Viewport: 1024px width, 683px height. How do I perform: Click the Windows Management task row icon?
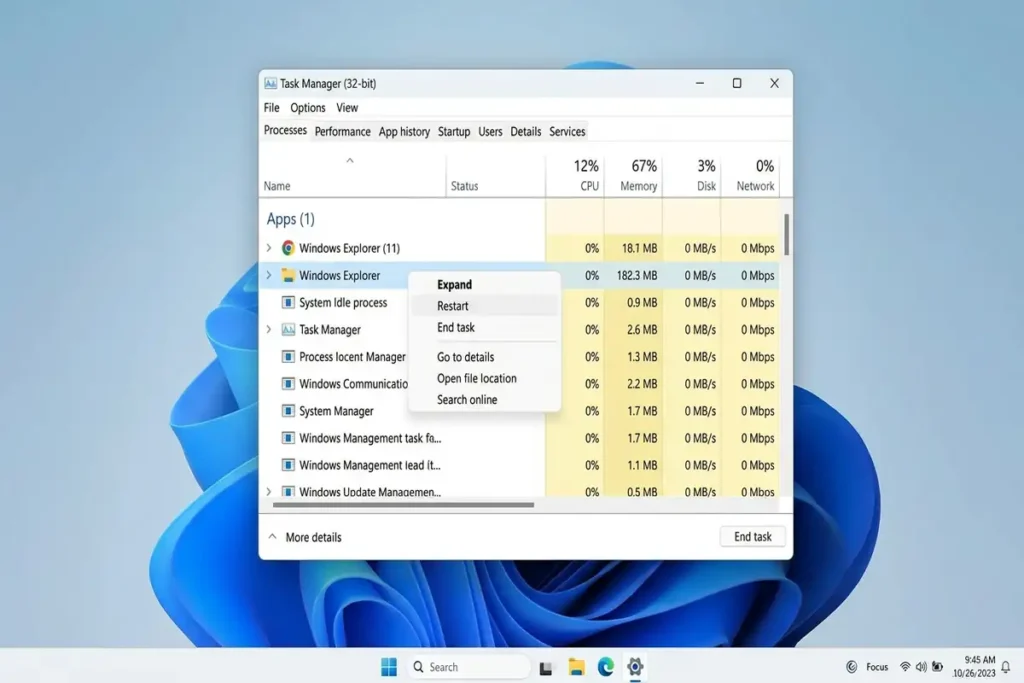[288, 438]
